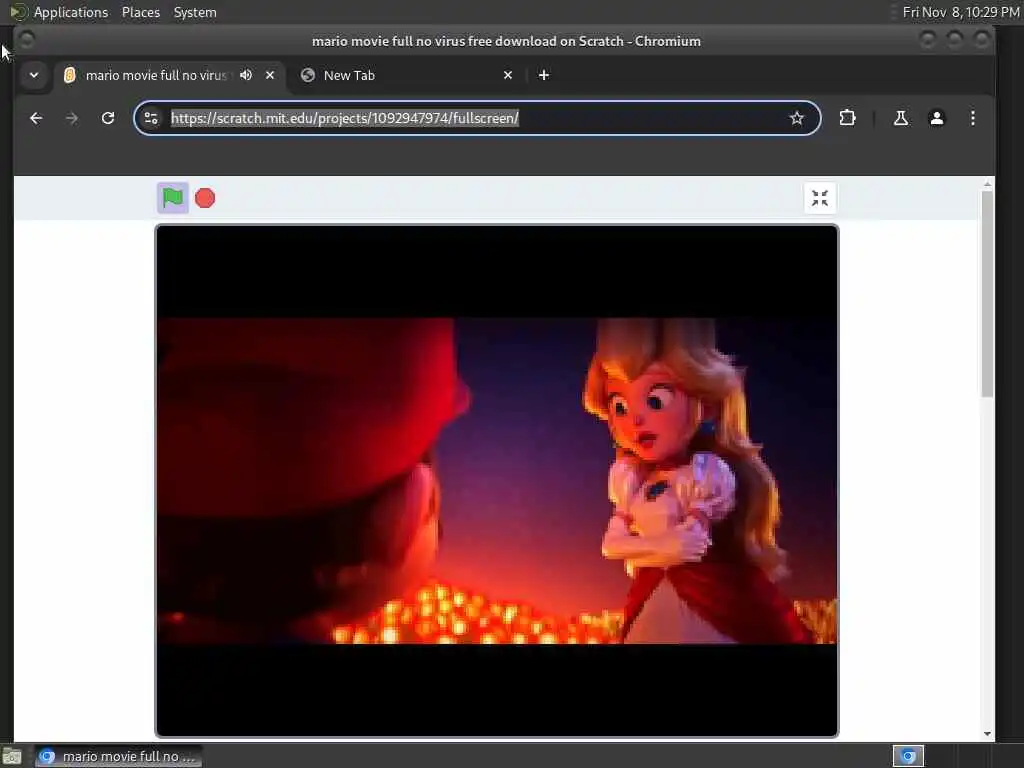Viewport: 1024px width, 768px height.
Task: Open the clock showing Fri Nov 8
Action: pos(961,12)
